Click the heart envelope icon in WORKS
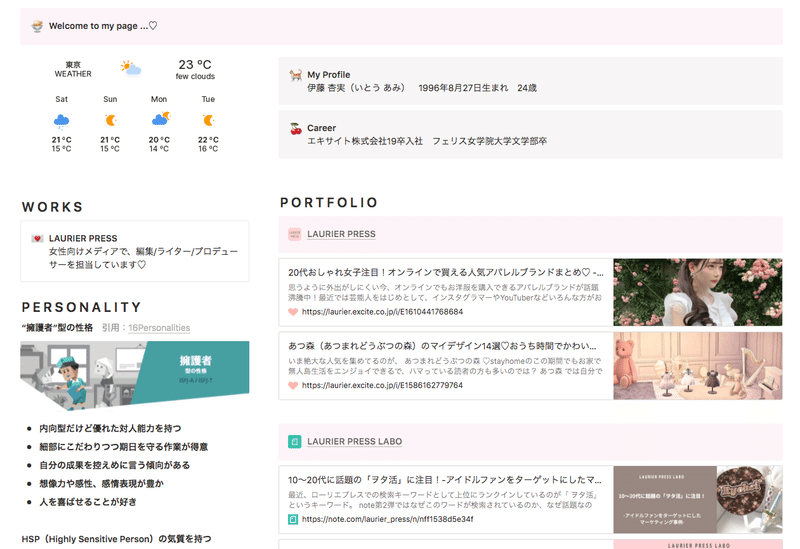Image resolution: width=800 pixels, height=549 pixels. (37, 238)
